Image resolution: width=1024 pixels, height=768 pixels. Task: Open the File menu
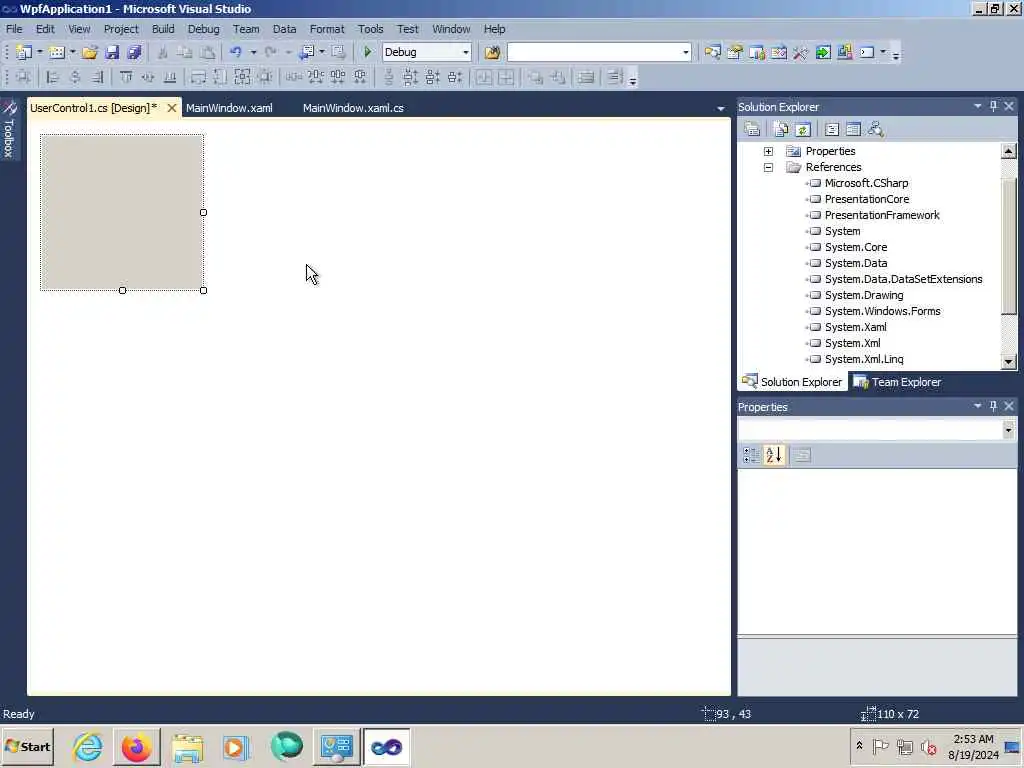click(14, 29)
